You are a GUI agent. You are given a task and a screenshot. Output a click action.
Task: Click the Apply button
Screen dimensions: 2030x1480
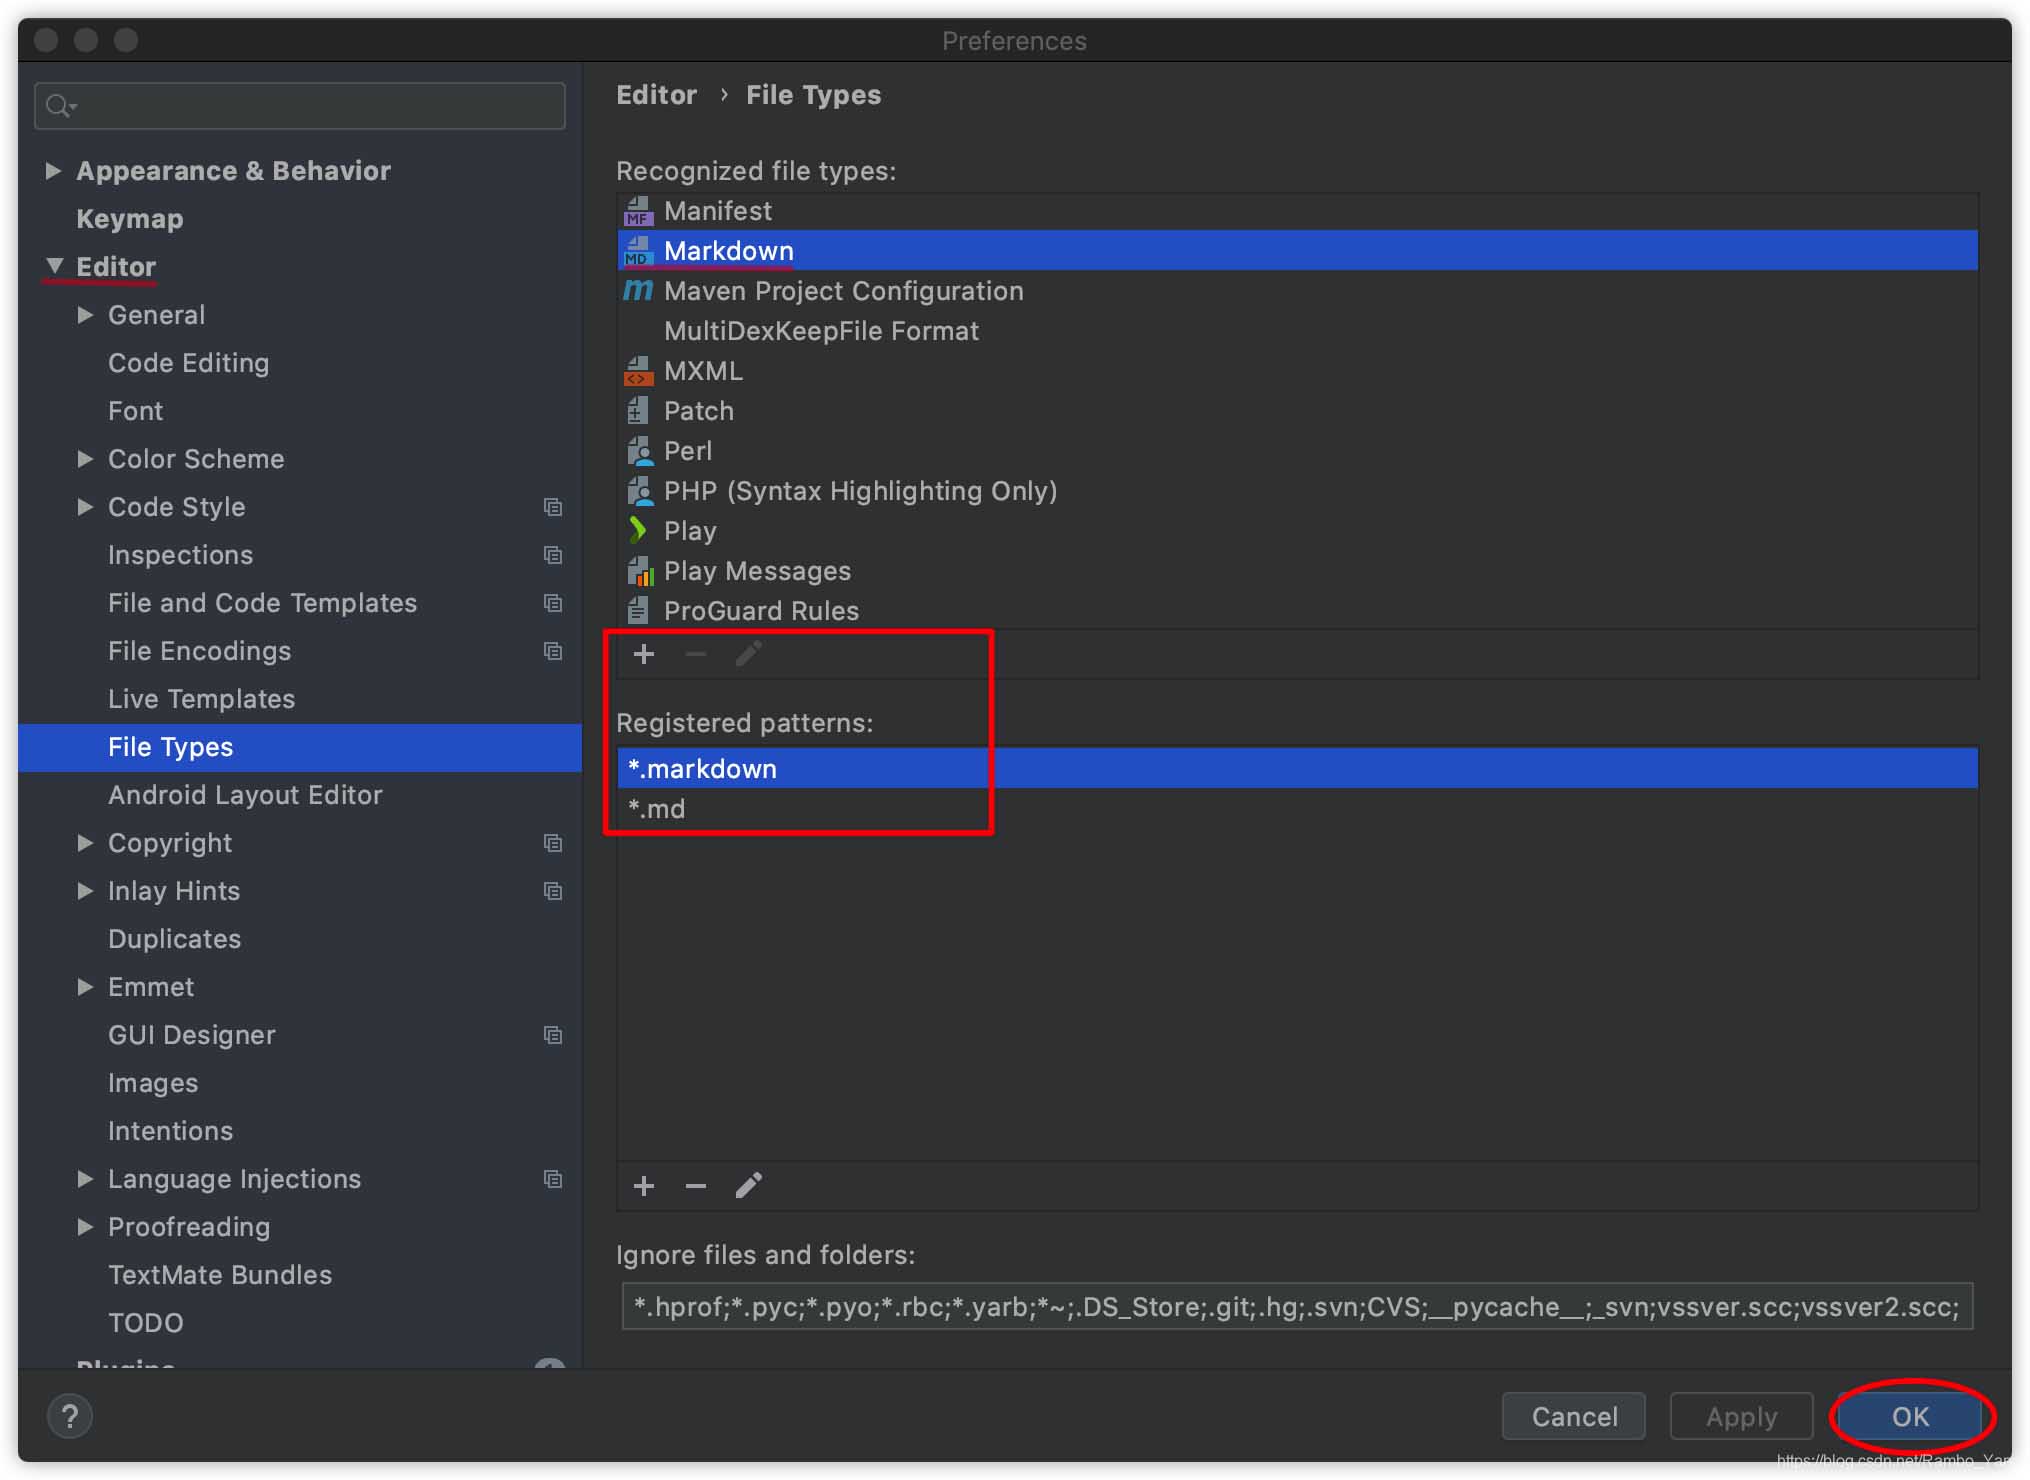1742,1416
